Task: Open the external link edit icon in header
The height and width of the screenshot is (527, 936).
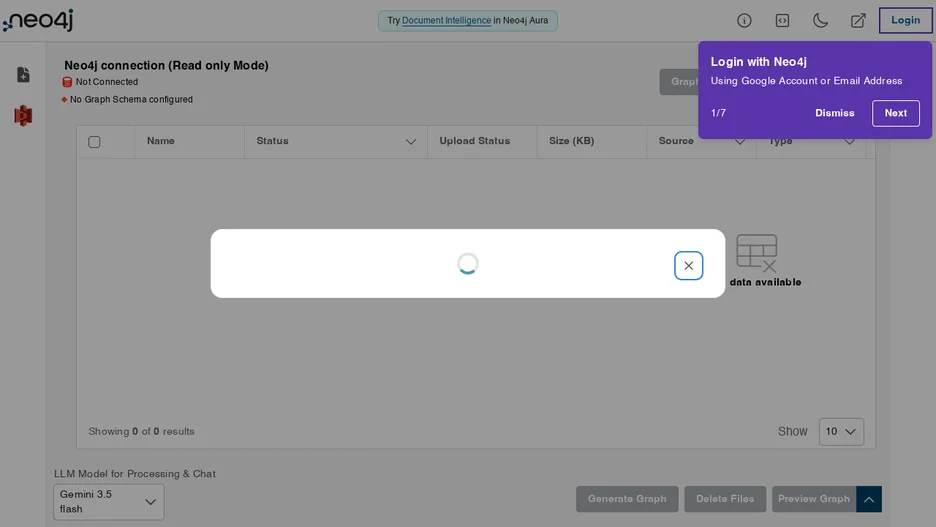Action: pos(858,20)
